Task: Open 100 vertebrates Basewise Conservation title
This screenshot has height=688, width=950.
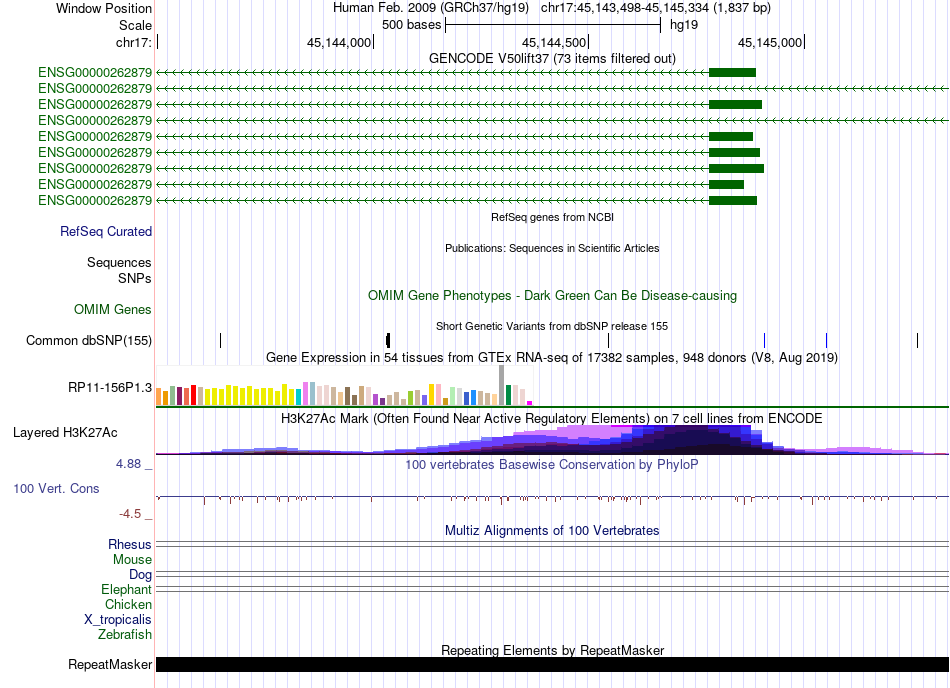Action: point(552,465)
